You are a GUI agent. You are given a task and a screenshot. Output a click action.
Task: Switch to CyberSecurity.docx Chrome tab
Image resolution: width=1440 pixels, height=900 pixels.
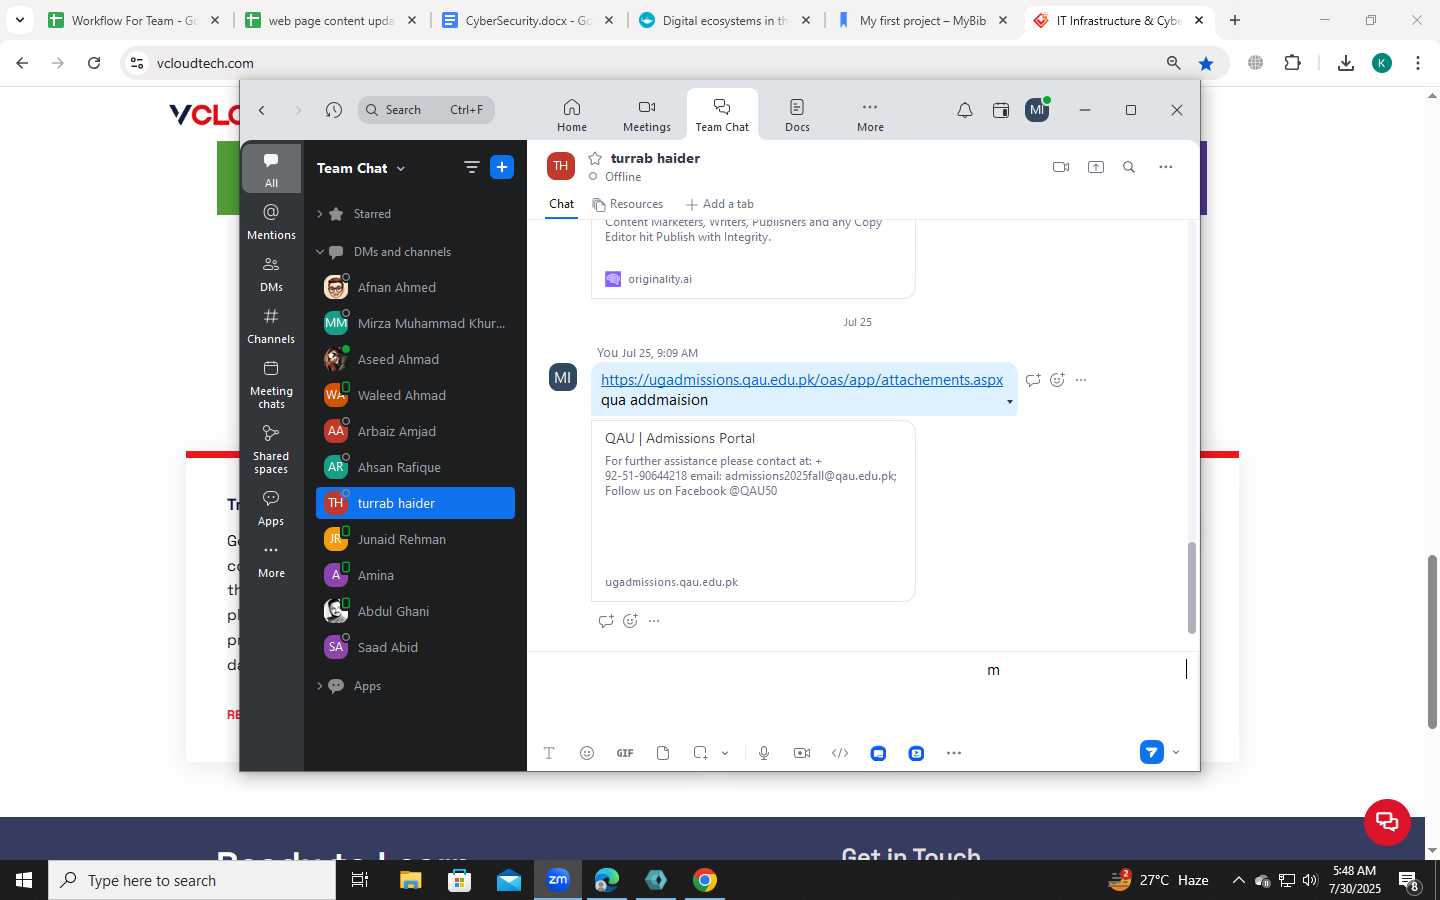pos(528,20)
